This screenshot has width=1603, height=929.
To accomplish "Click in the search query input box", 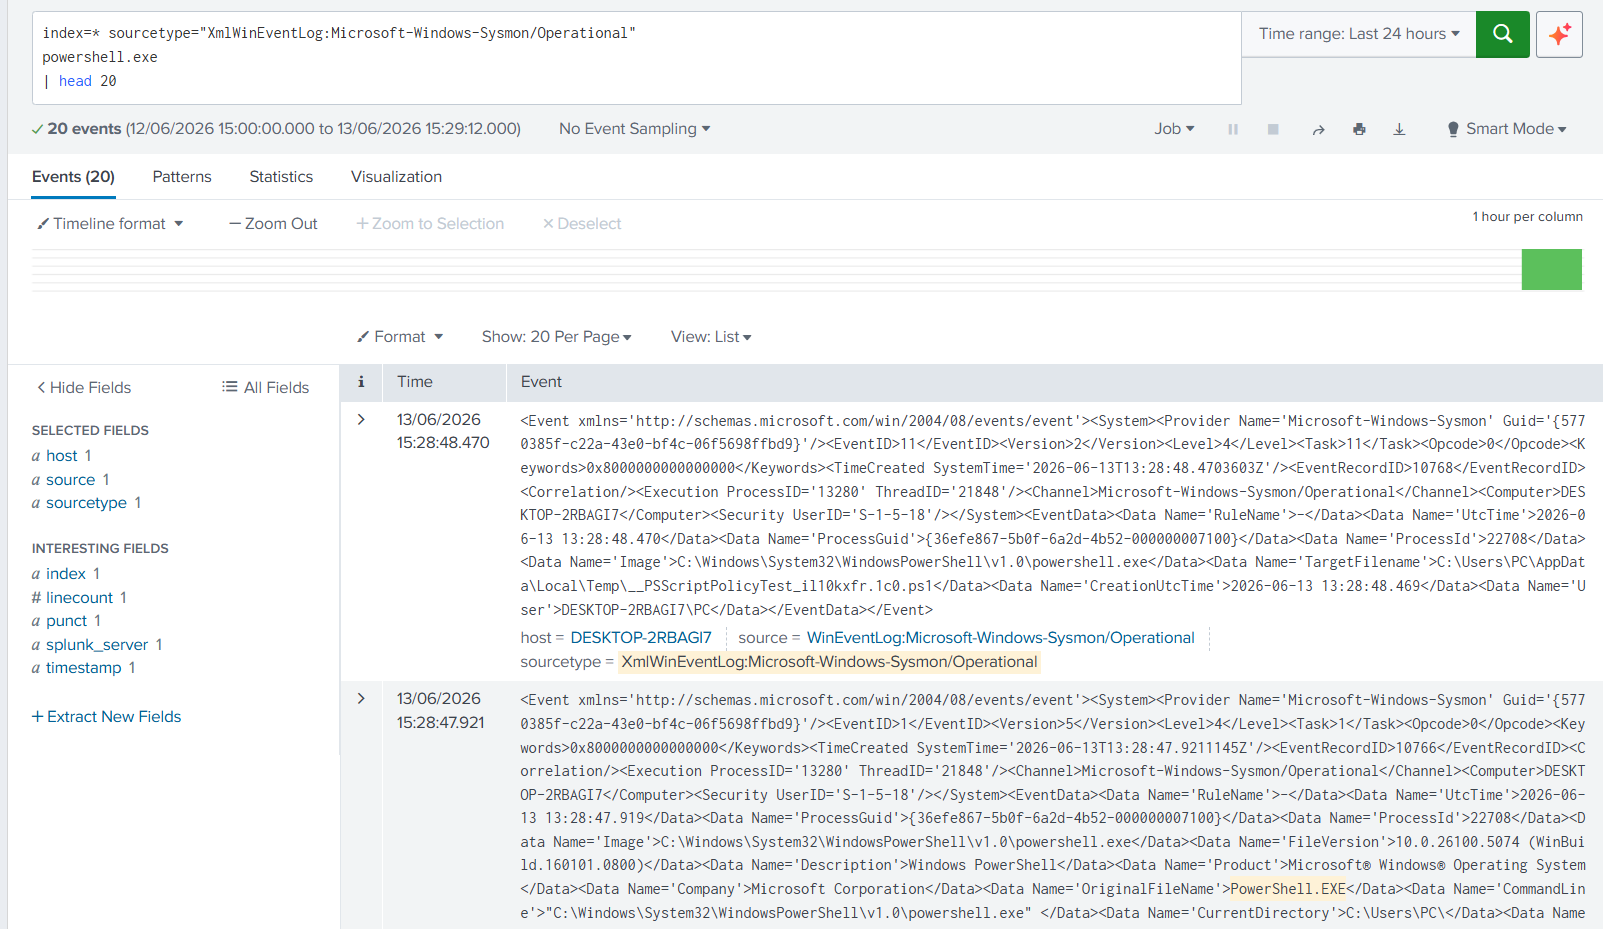I will (637, 58).
